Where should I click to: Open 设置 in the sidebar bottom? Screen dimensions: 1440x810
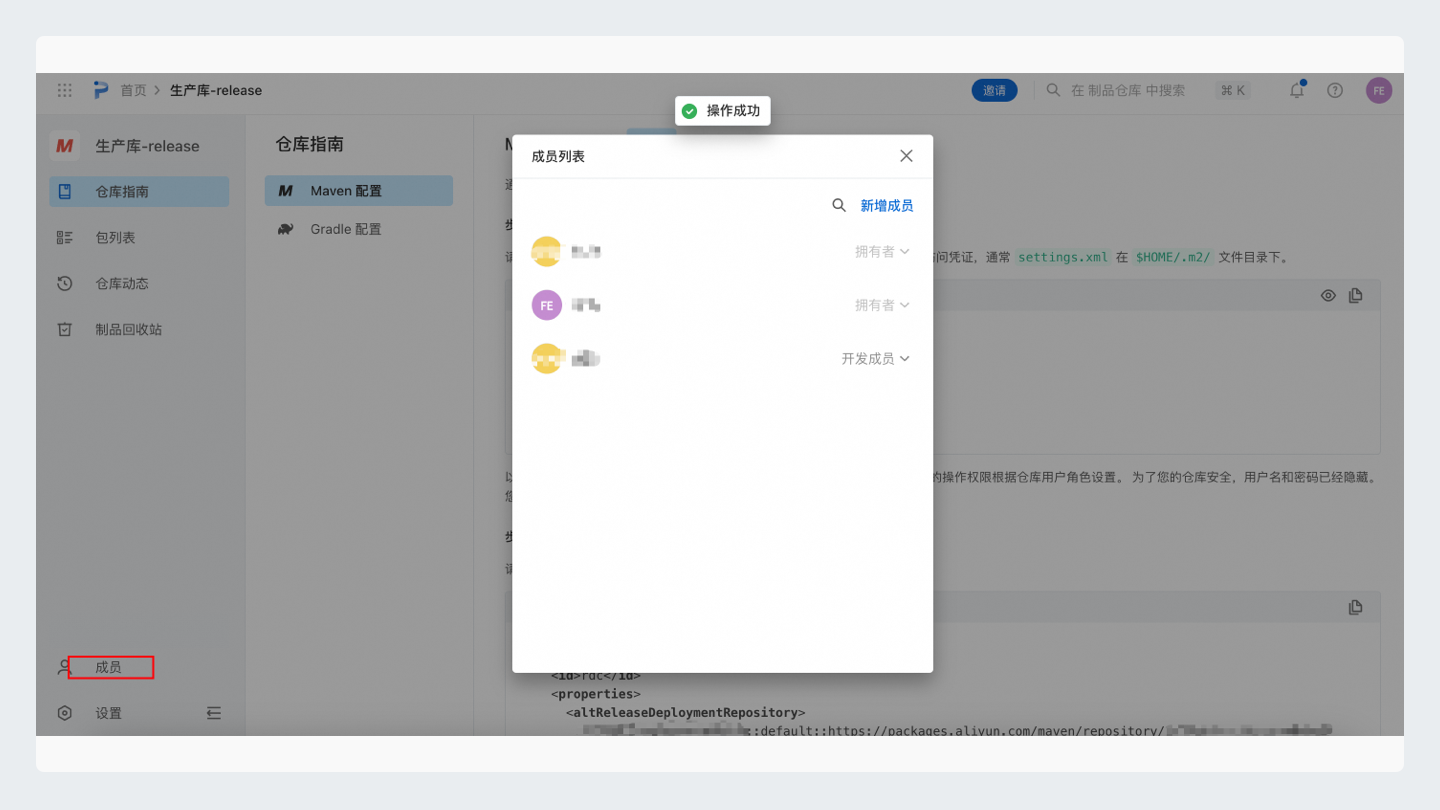pos(108,714)
